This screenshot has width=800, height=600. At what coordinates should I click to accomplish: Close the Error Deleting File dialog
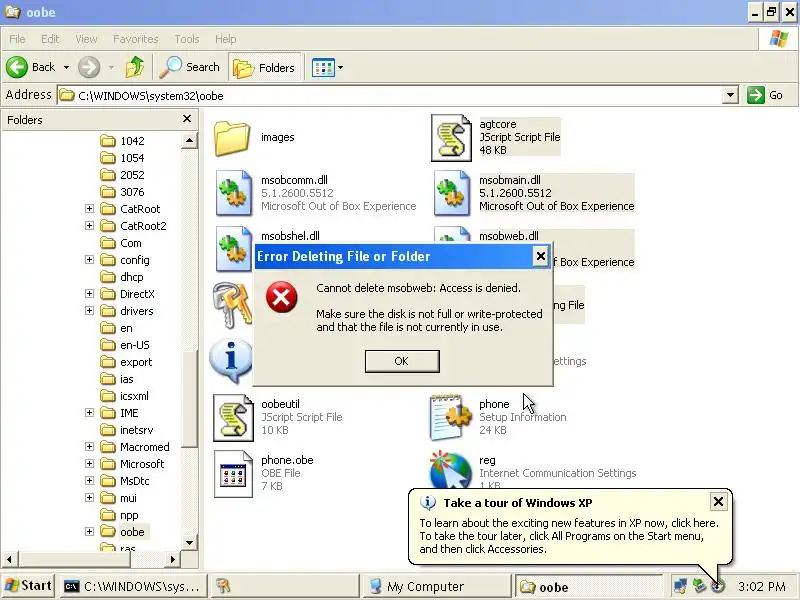click(x=540, y=256)
